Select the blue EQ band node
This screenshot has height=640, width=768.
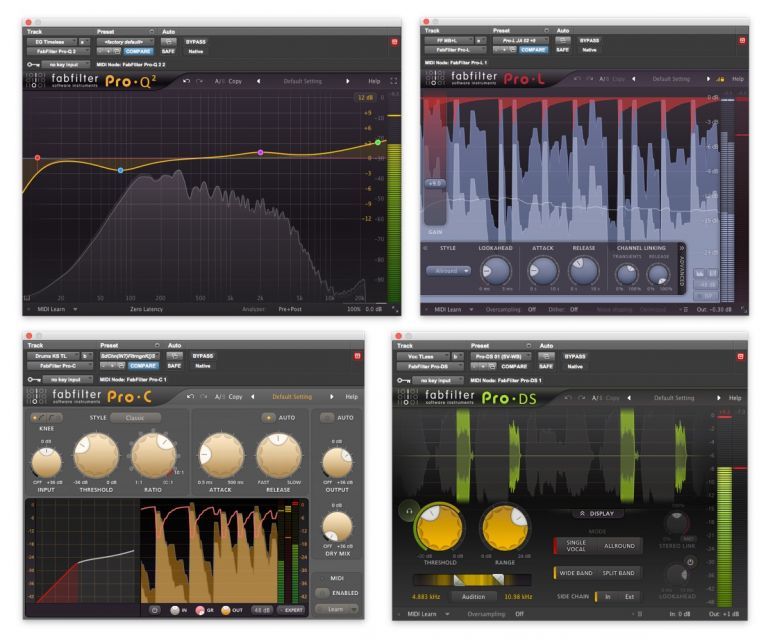(120, 170)
